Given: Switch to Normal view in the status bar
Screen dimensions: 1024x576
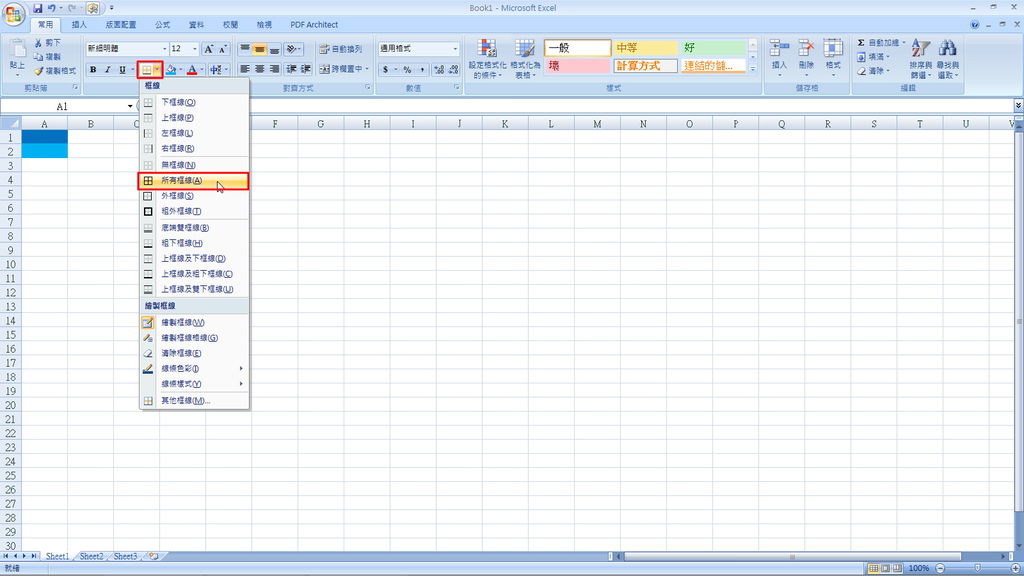Looking at the screenshot, I should [x=873, y=568].
